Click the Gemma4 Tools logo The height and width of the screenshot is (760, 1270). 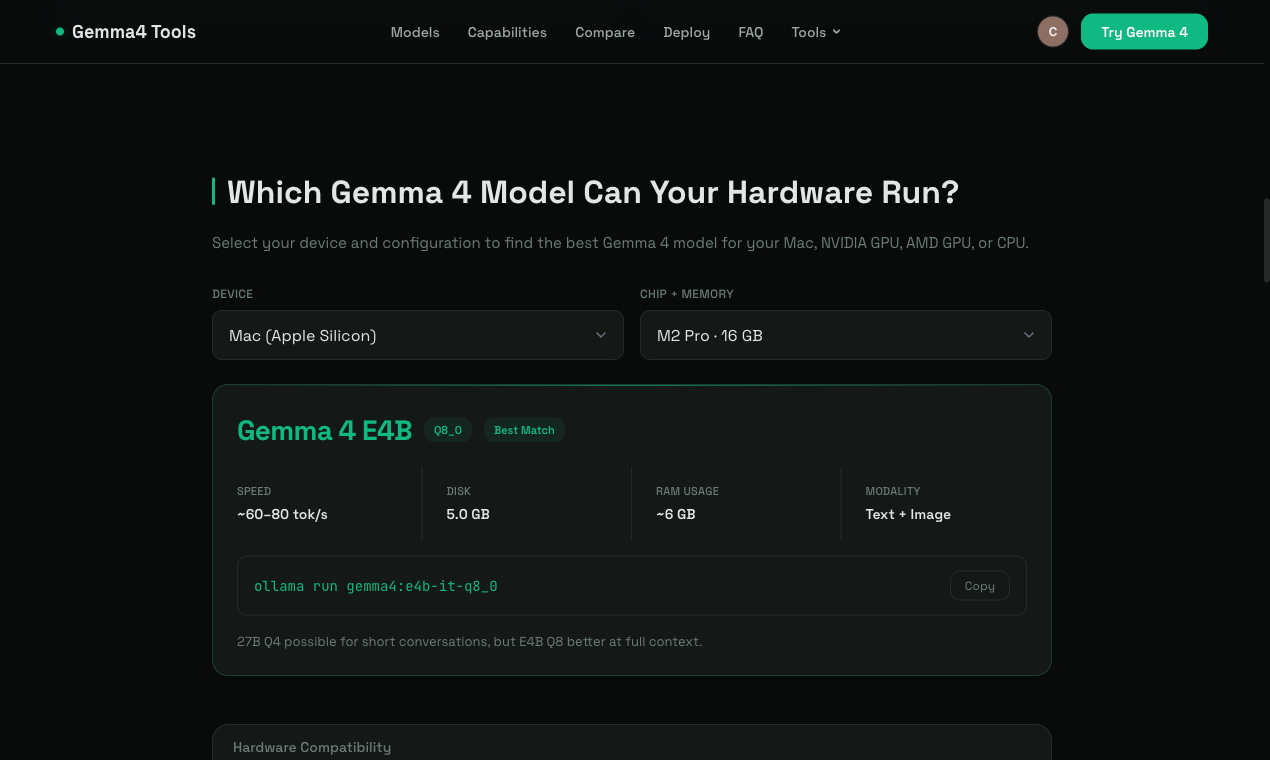pos(133,31)
